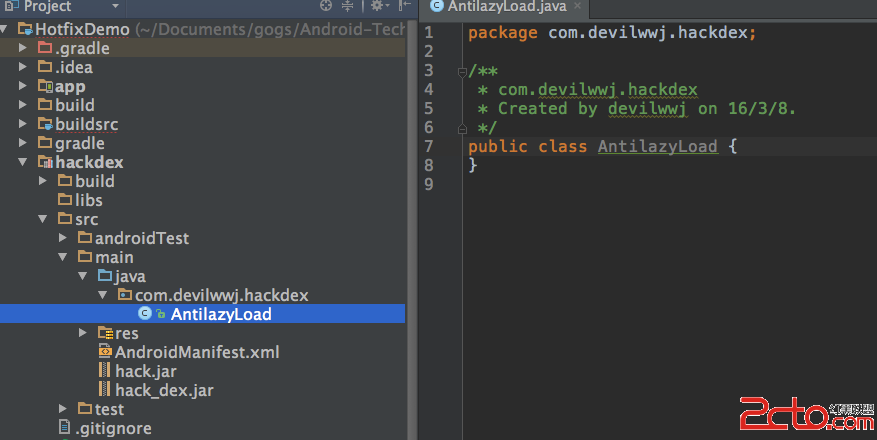Viewport: 877px width, 440px height.
Task: Expand the gradle folder arrow
Action: pos(22,143)
